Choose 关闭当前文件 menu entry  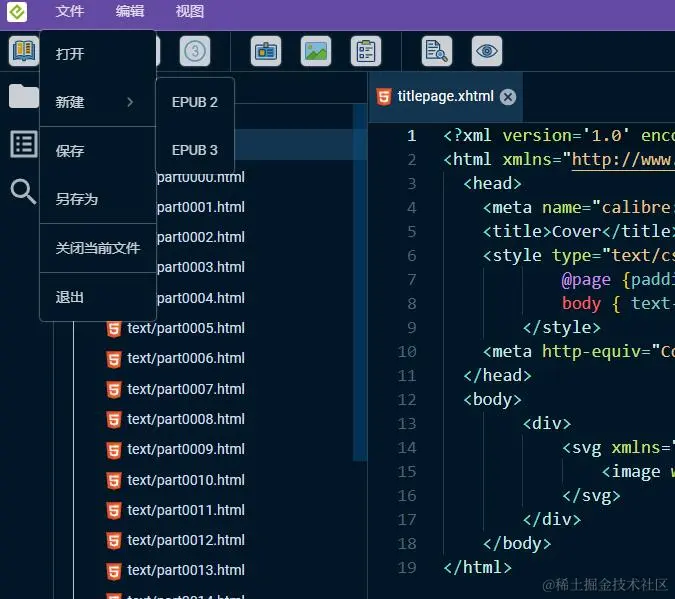(98, 248)
